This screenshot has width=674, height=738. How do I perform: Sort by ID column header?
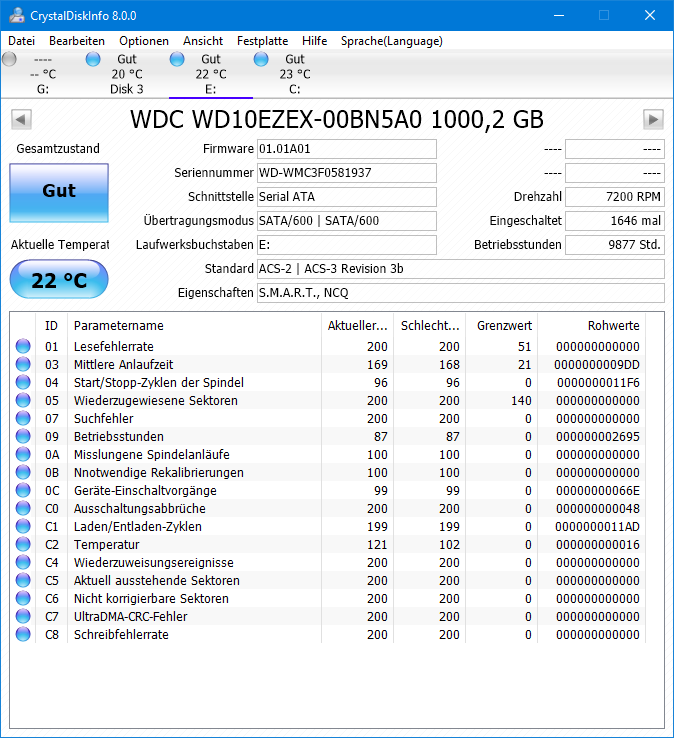51,326
